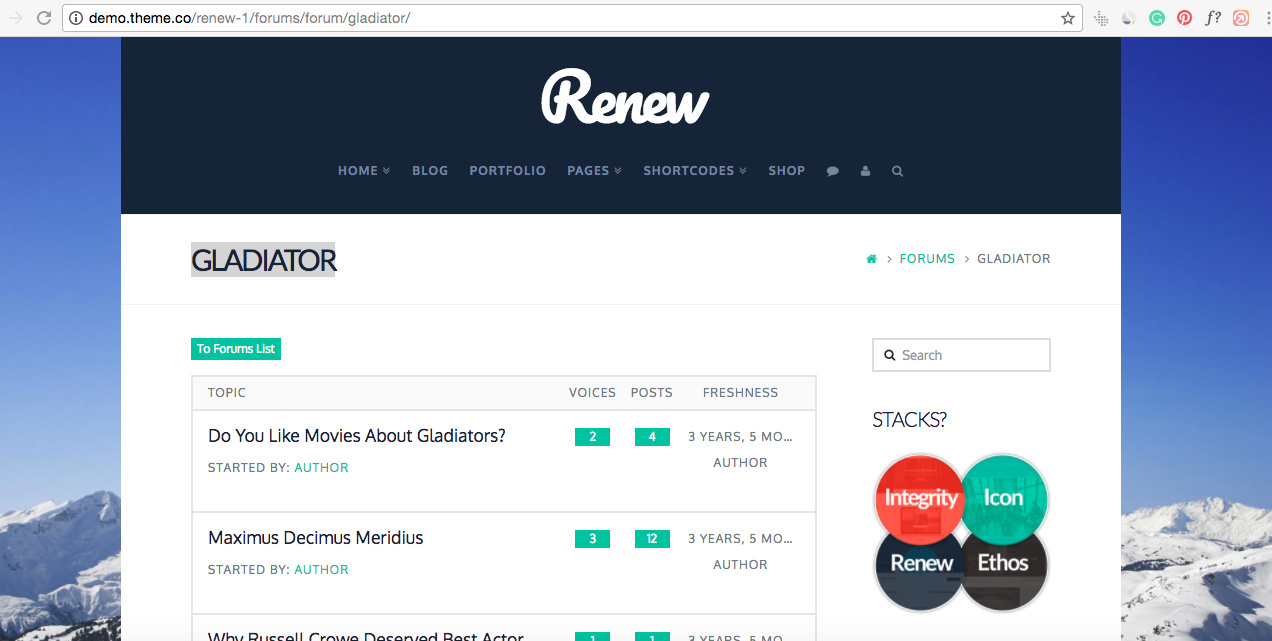Click freshness AUTHOR under Maximus topic
The image size is (1272, 641).
tap(740, 565)
